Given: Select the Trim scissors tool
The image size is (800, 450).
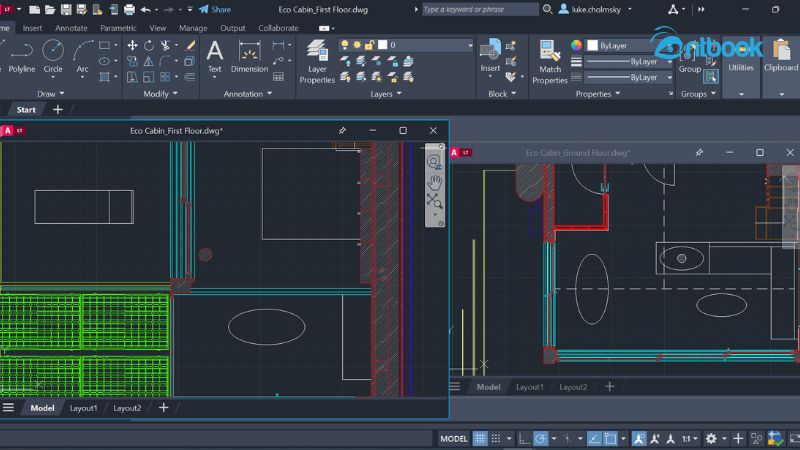Looking at the screenshot, I should click(165, 45).
